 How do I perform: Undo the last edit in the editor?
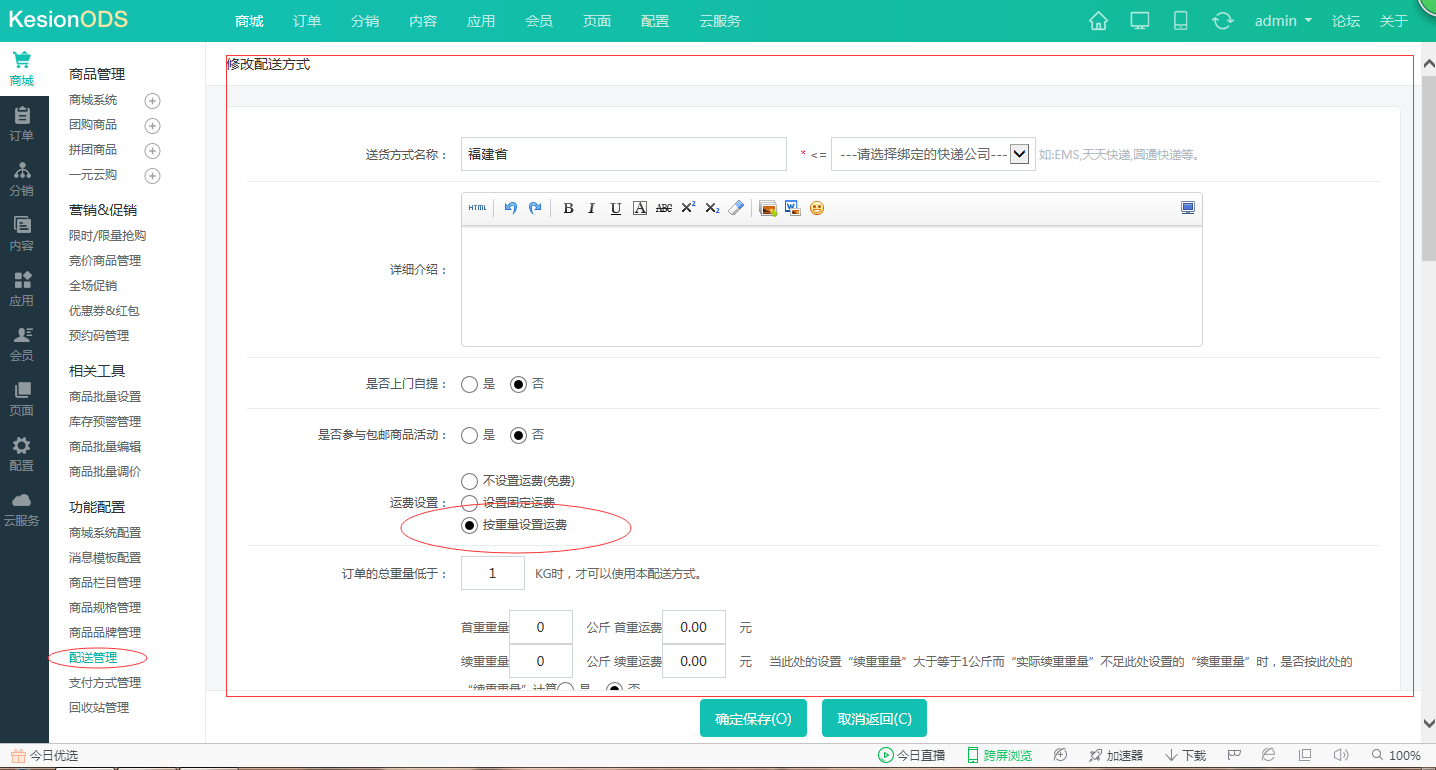[x=511, y=208]
